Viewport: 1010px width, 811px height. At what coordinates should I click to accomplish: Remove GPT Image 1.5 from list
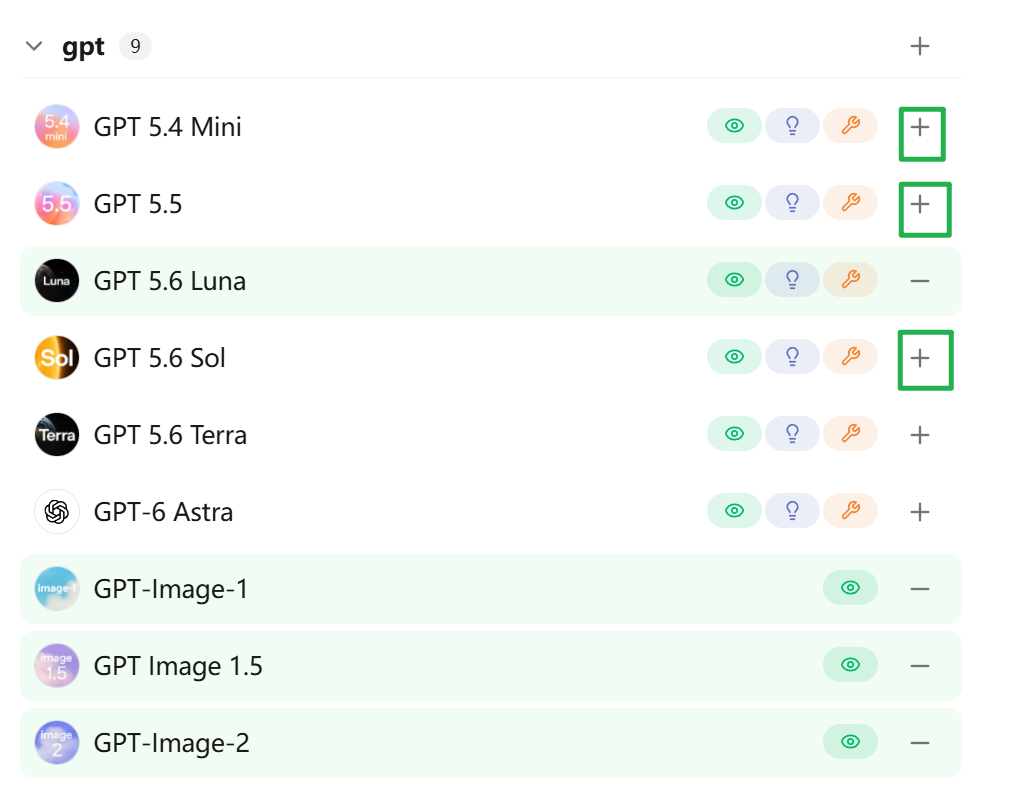[919, 666]
